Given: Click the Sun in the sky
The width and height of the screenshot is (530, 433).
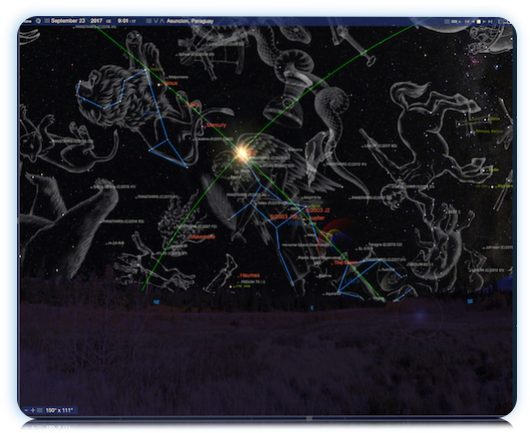Looking at the screenshot, I should click(x=242, y=153).
